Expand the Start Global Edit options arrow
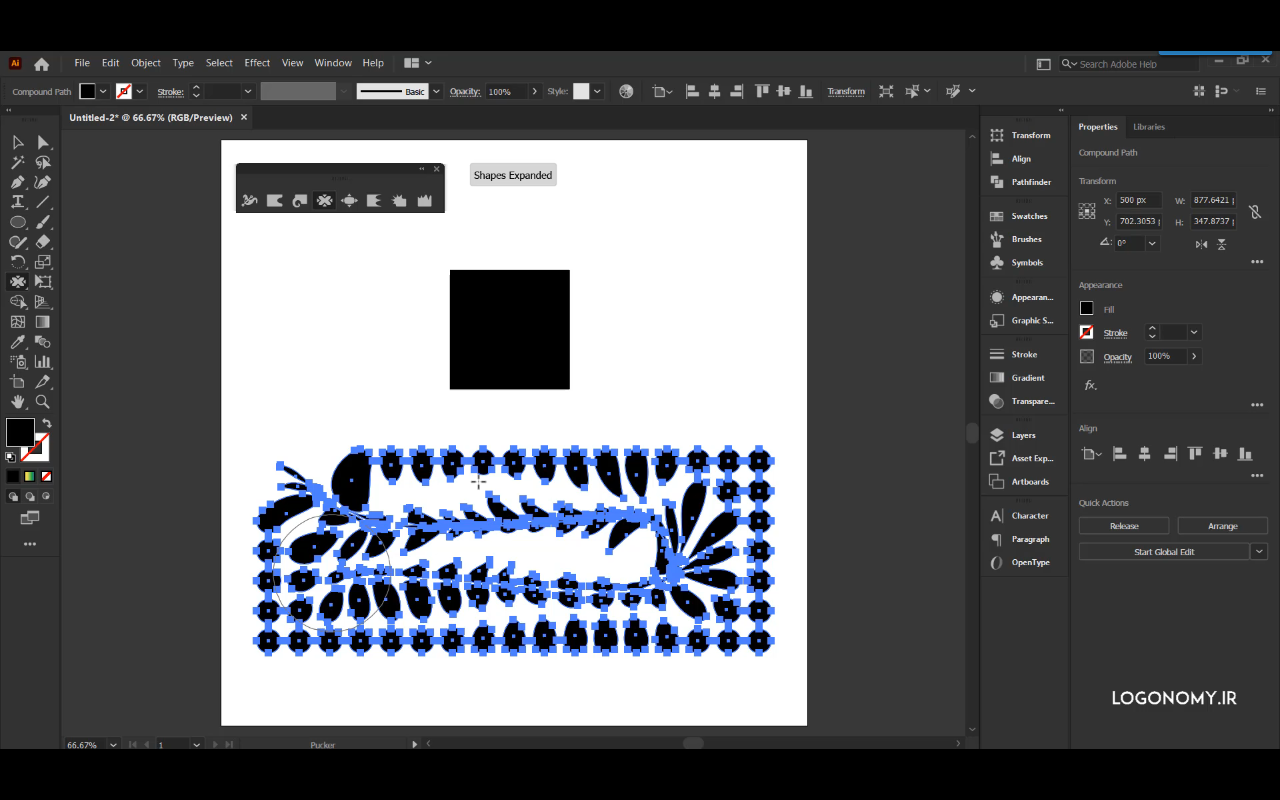 click(1259, 552)
